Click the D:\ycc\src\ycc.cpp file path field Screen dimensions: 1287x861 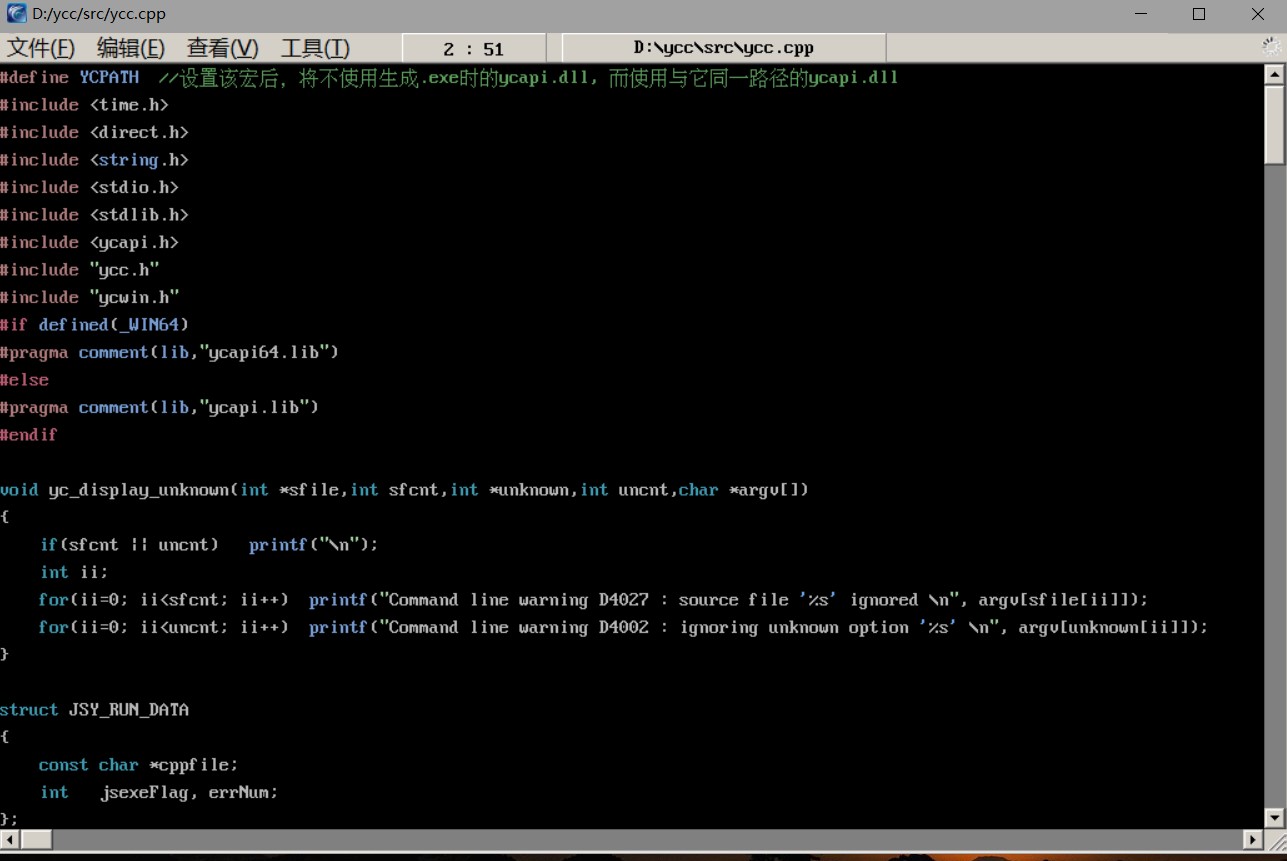[x=723, y=48]
